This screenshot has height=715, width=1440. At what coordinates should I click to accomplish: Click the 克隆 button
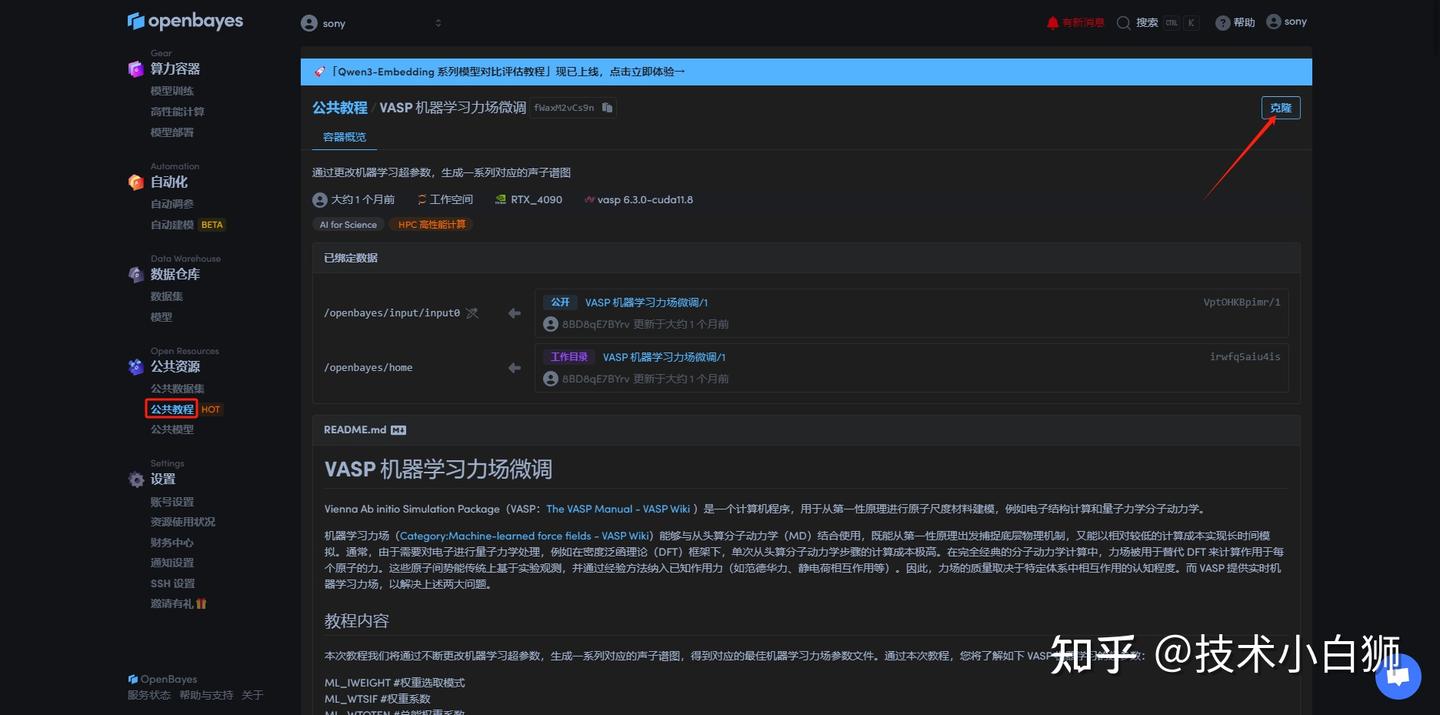click(1281, 107)
